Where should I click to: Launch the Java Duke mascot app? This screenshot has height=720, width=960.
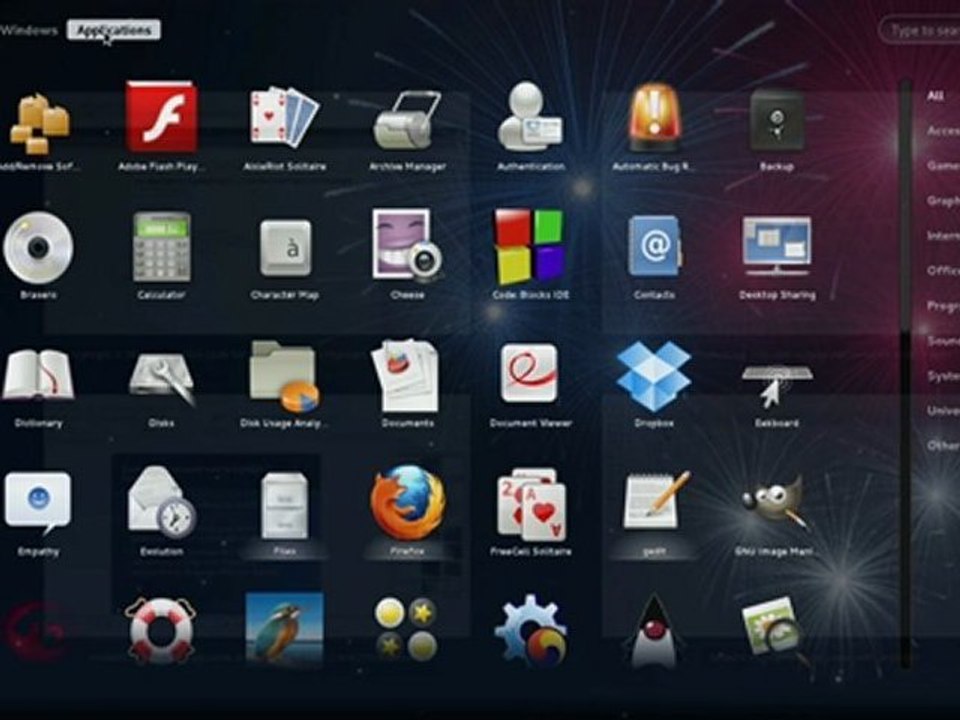tap(653, 631)
